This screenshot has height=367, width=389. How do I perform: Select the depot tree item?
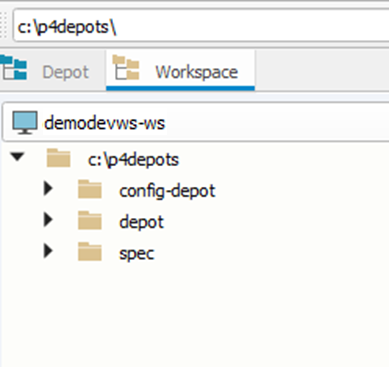pos(142,222)
